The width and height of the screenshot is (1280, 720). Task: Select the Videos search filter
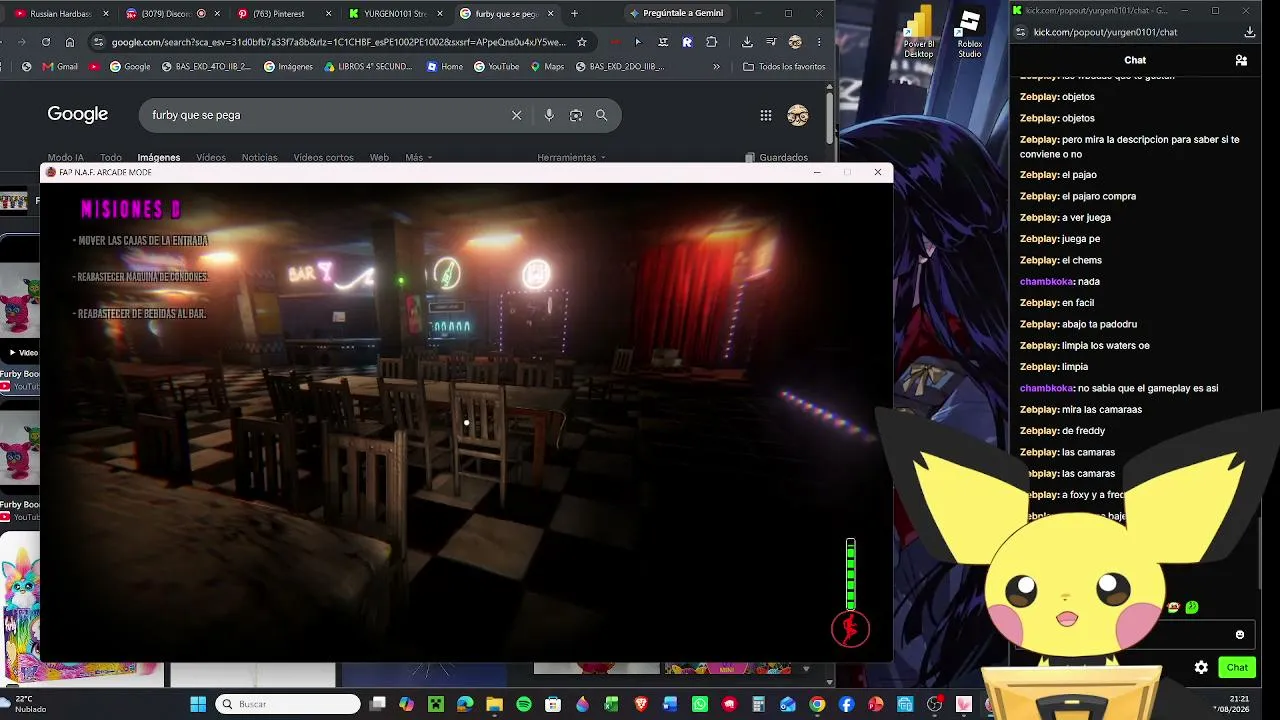click(x=211, y=158)
